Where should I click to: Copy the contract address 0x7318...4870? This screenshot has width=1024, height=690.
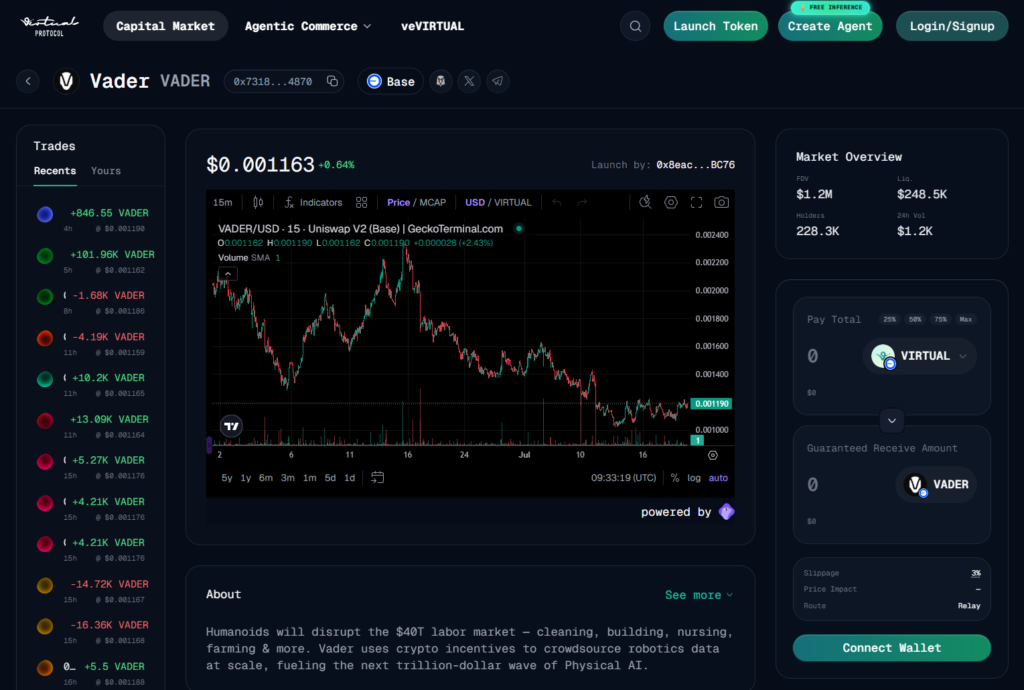click(332, 81)
